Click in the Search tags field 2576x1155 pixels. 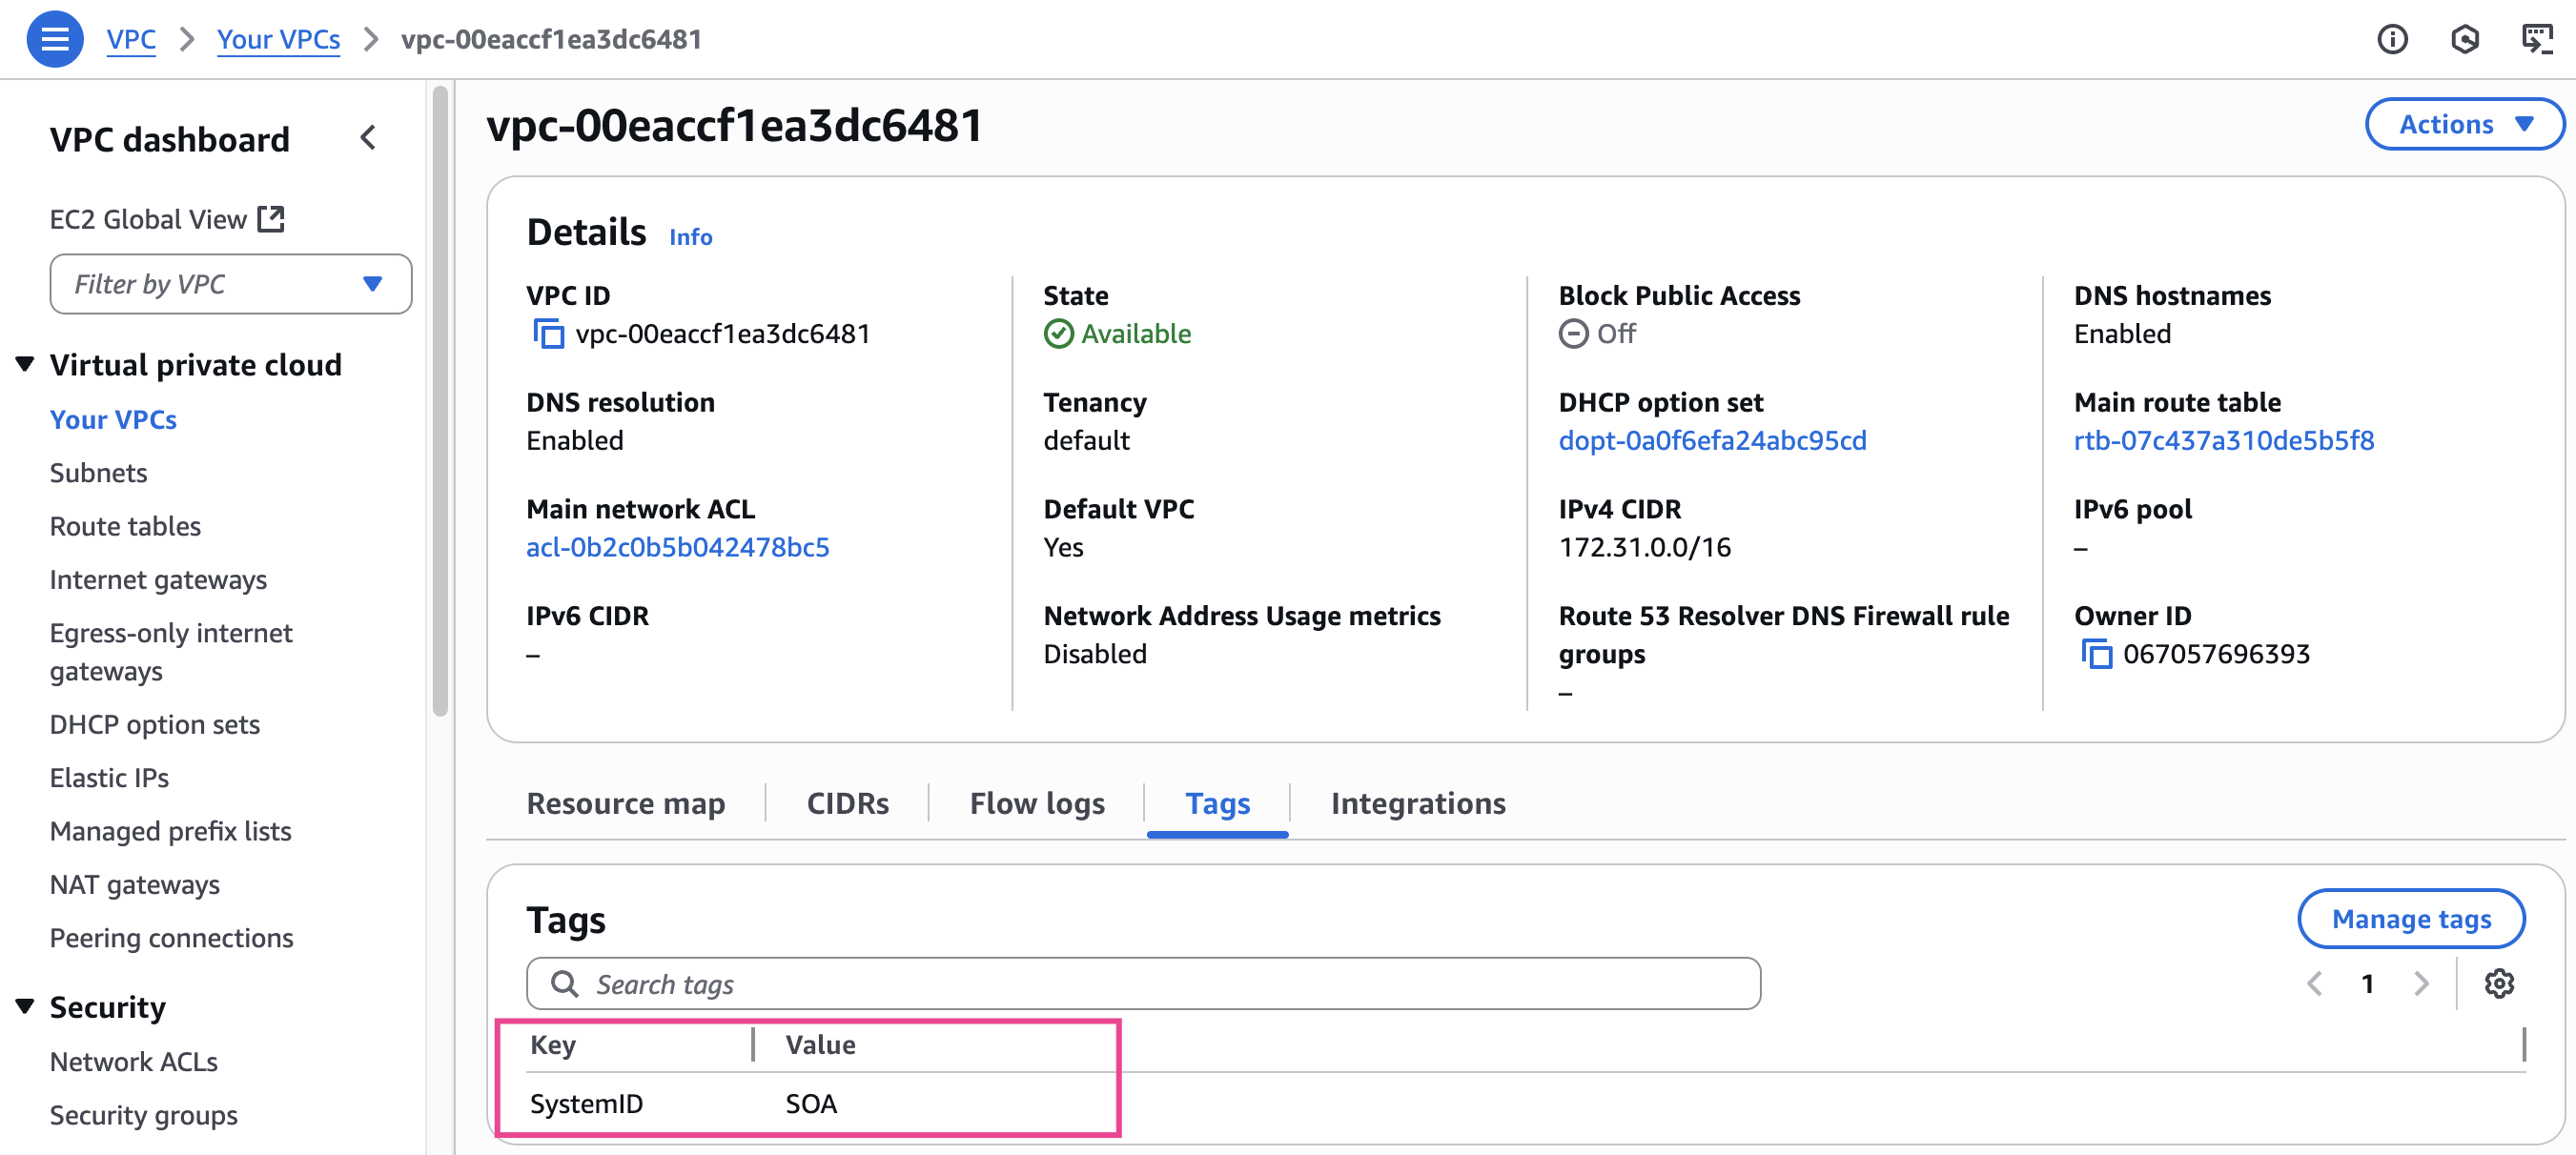click(x=1142, y=984)
